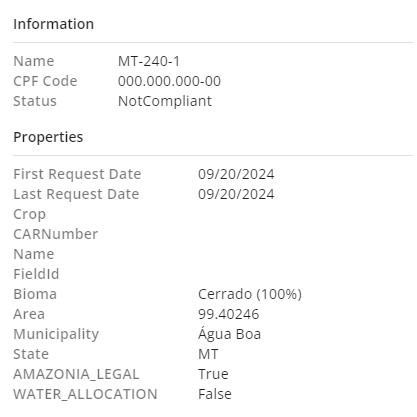The width and height of the screenshot is (417, 417).
Task: Click the Area value 99.40246
Action: pos(229,314)
